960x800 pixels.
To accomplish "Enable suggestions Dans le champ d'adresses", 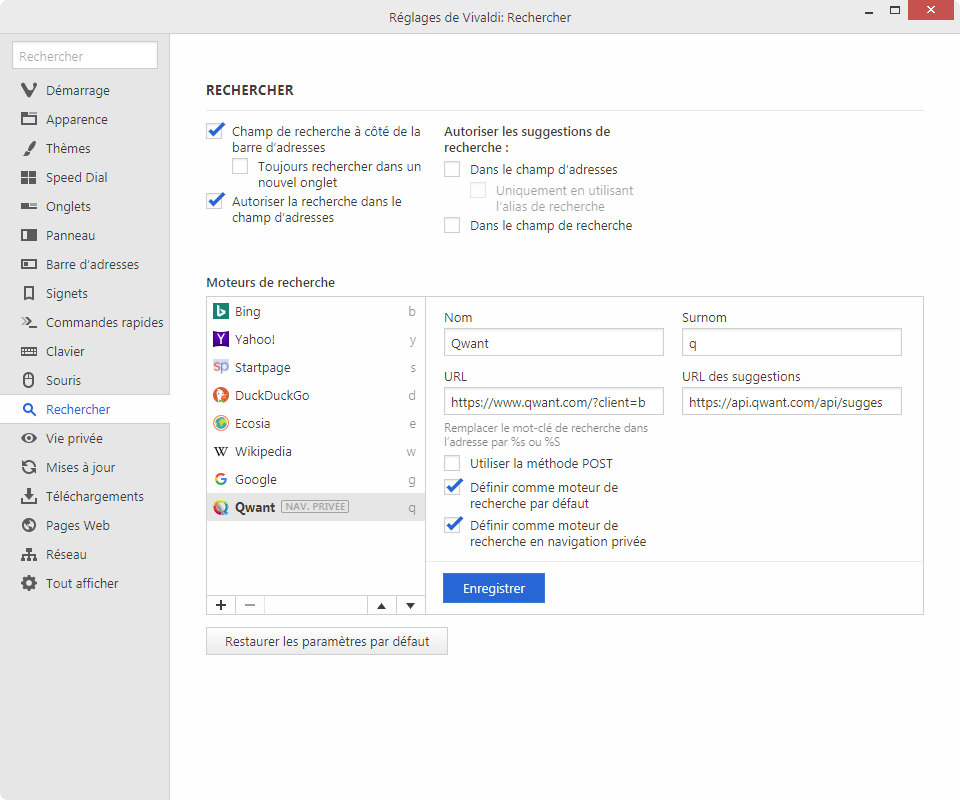I will click(x=452, y=169).
